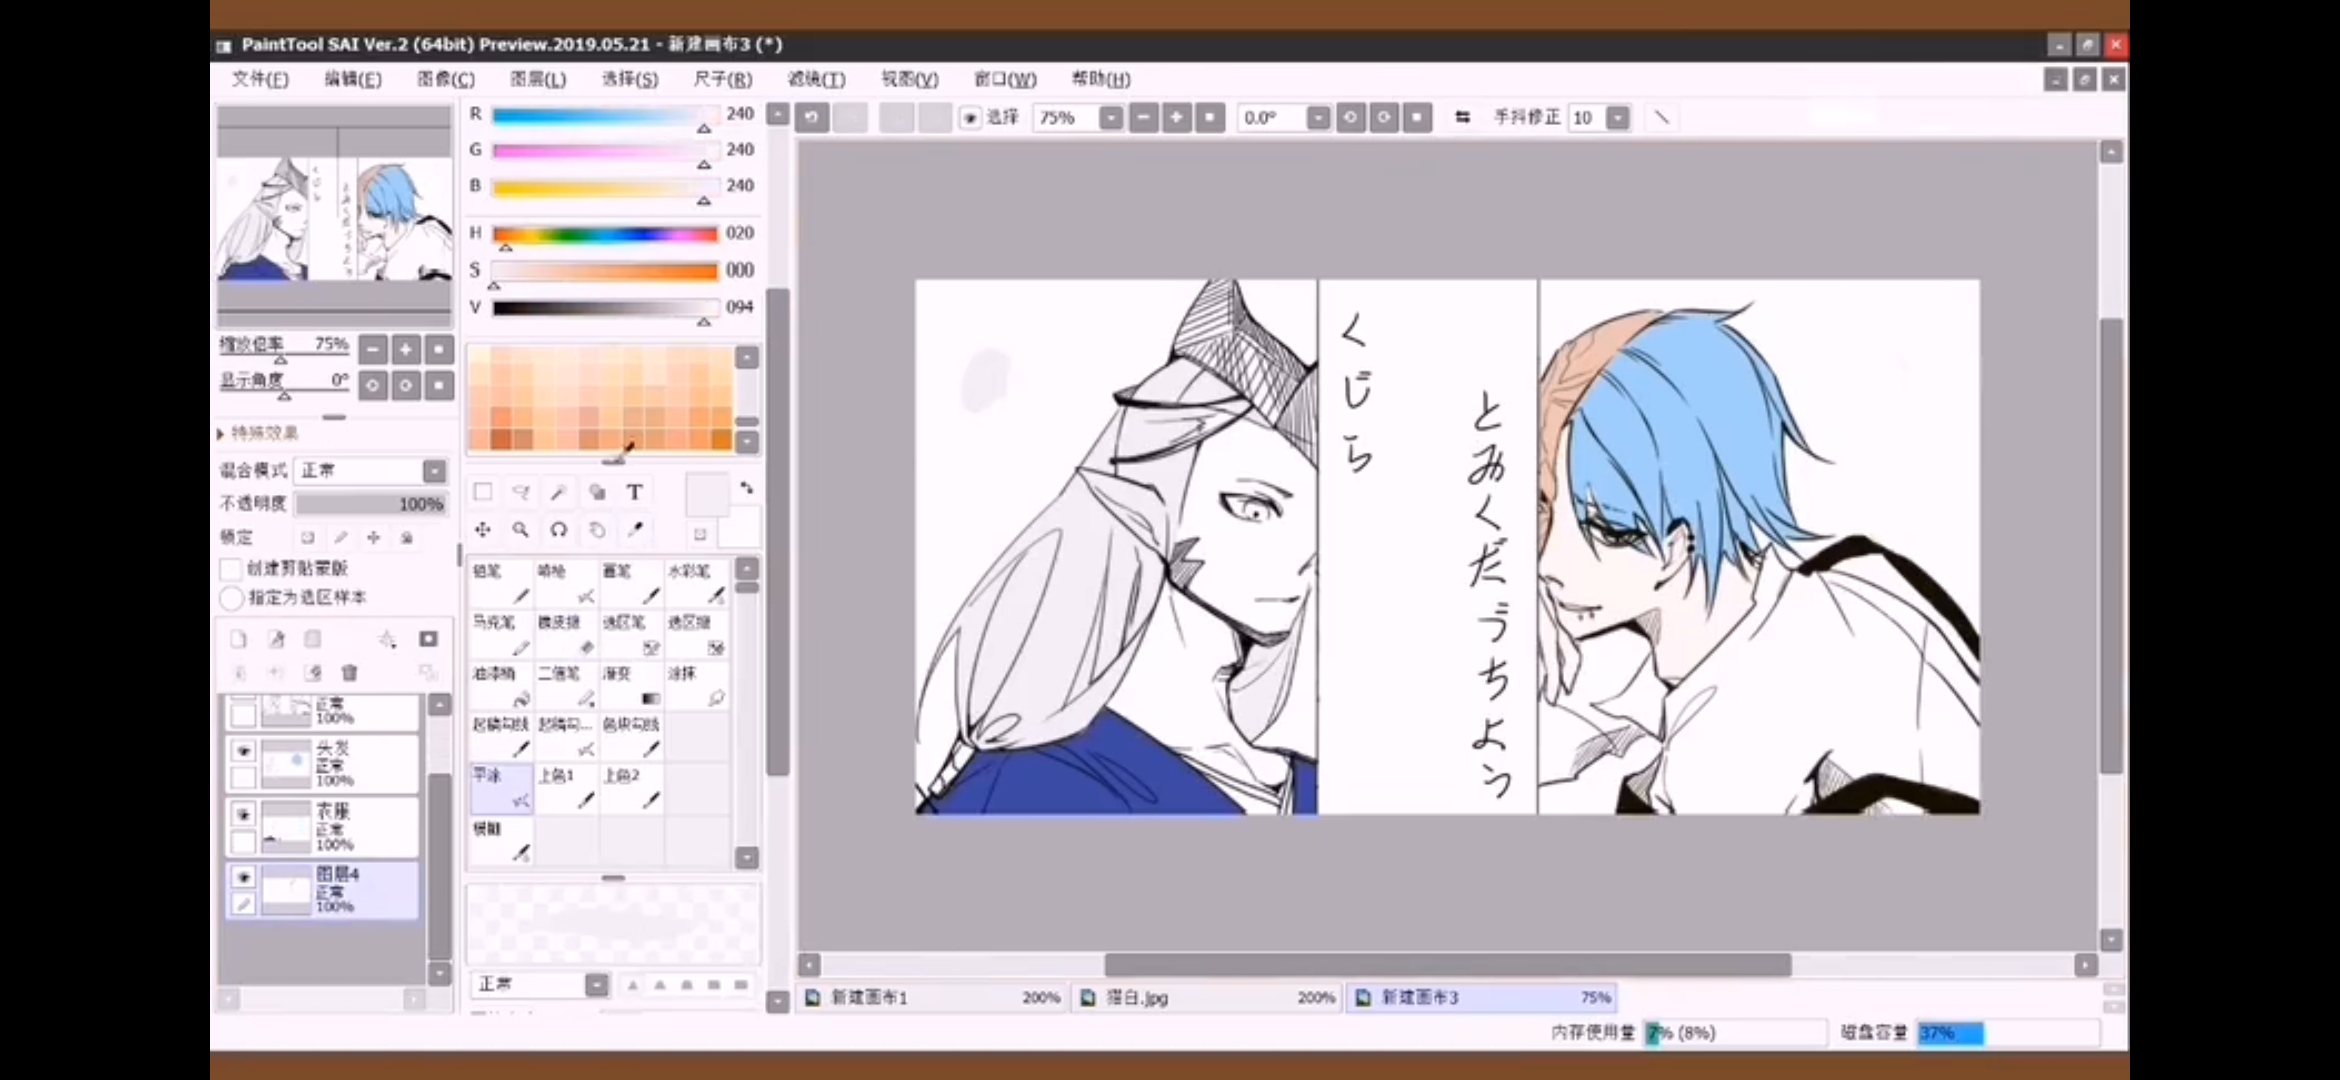Open the 编辑(E) menu
Image resolution: width=2340 pixels, height=1080 pixels.
click(x=353, y=79)
